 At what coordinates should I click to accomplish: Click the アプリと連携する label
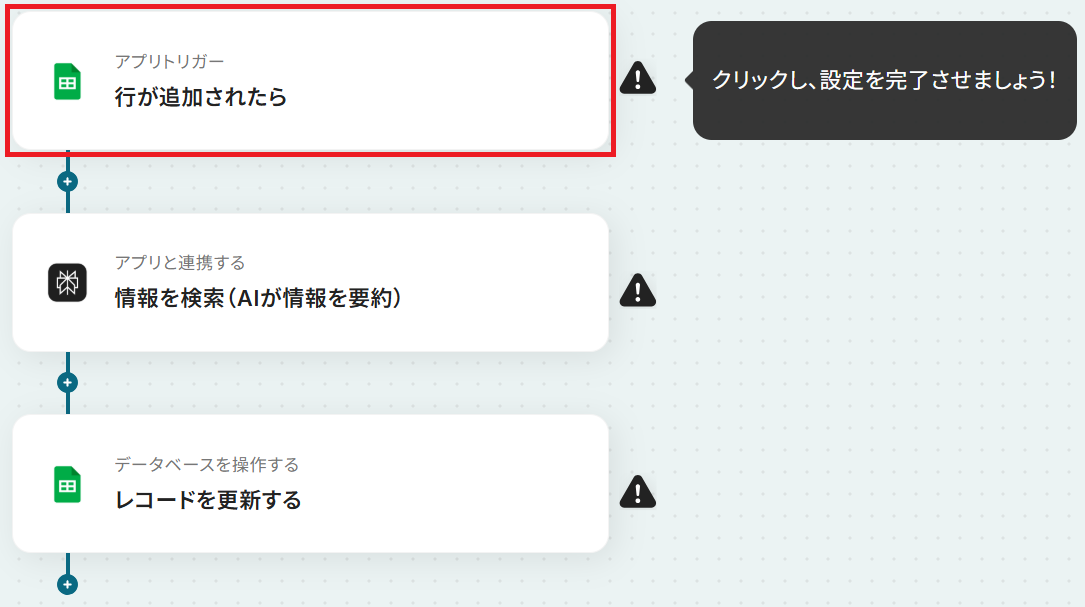[180, 263]
